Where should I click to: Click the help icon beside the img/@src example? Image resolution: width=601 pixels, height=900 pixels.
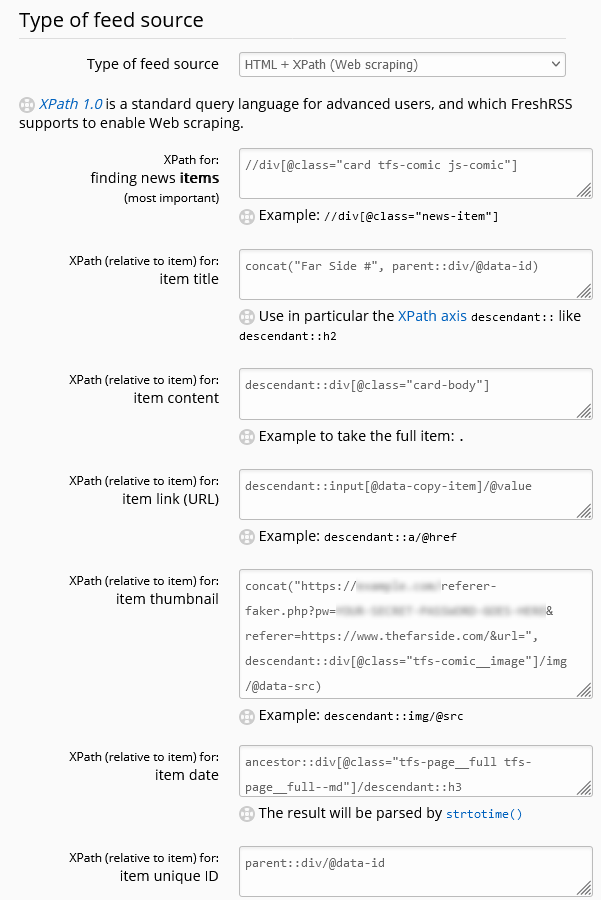coord(246,716)
